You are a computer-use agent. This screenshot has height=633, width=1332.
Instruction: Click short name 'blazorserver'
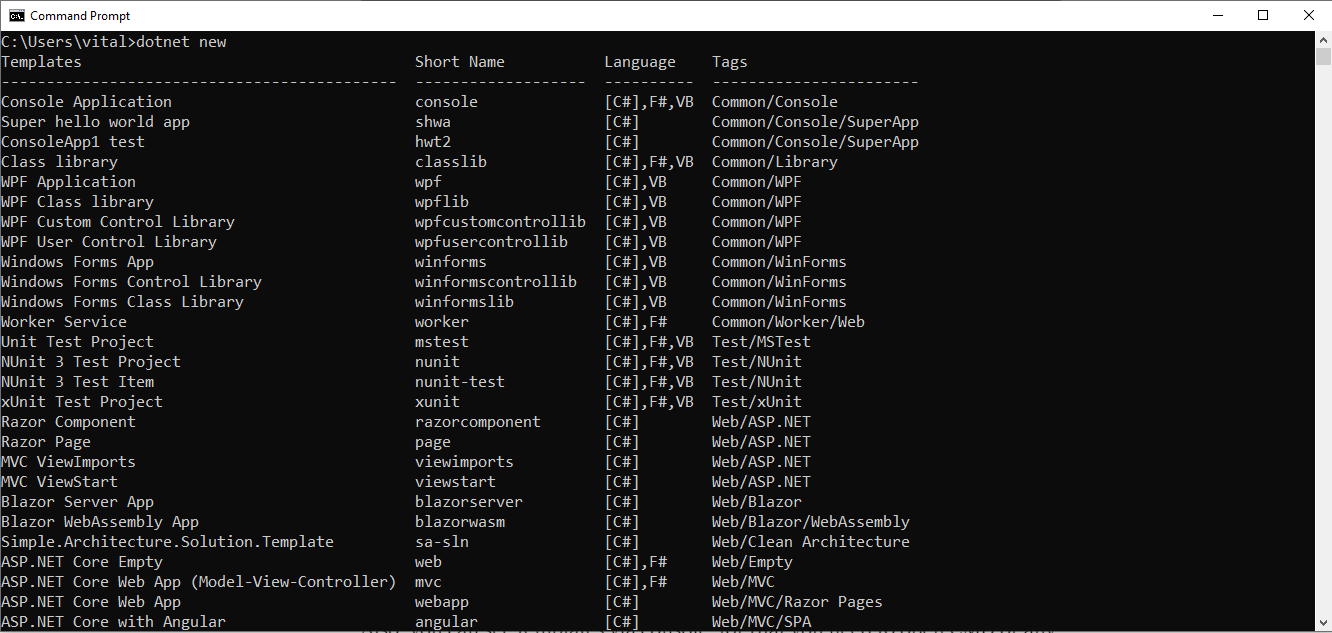tap(469, 502)
